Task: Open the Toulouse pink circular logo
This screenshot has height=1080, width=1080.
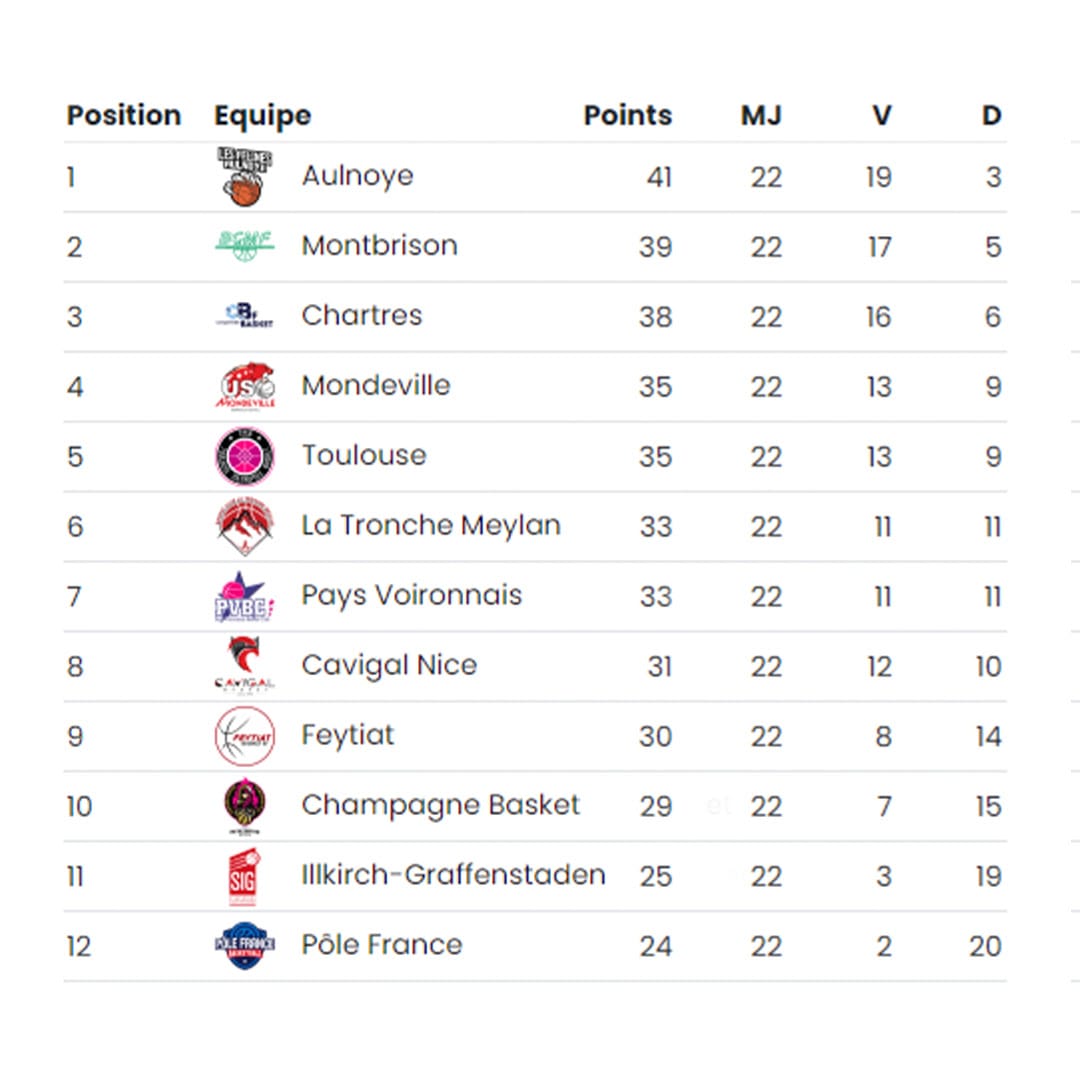Action: click(245, 456)
